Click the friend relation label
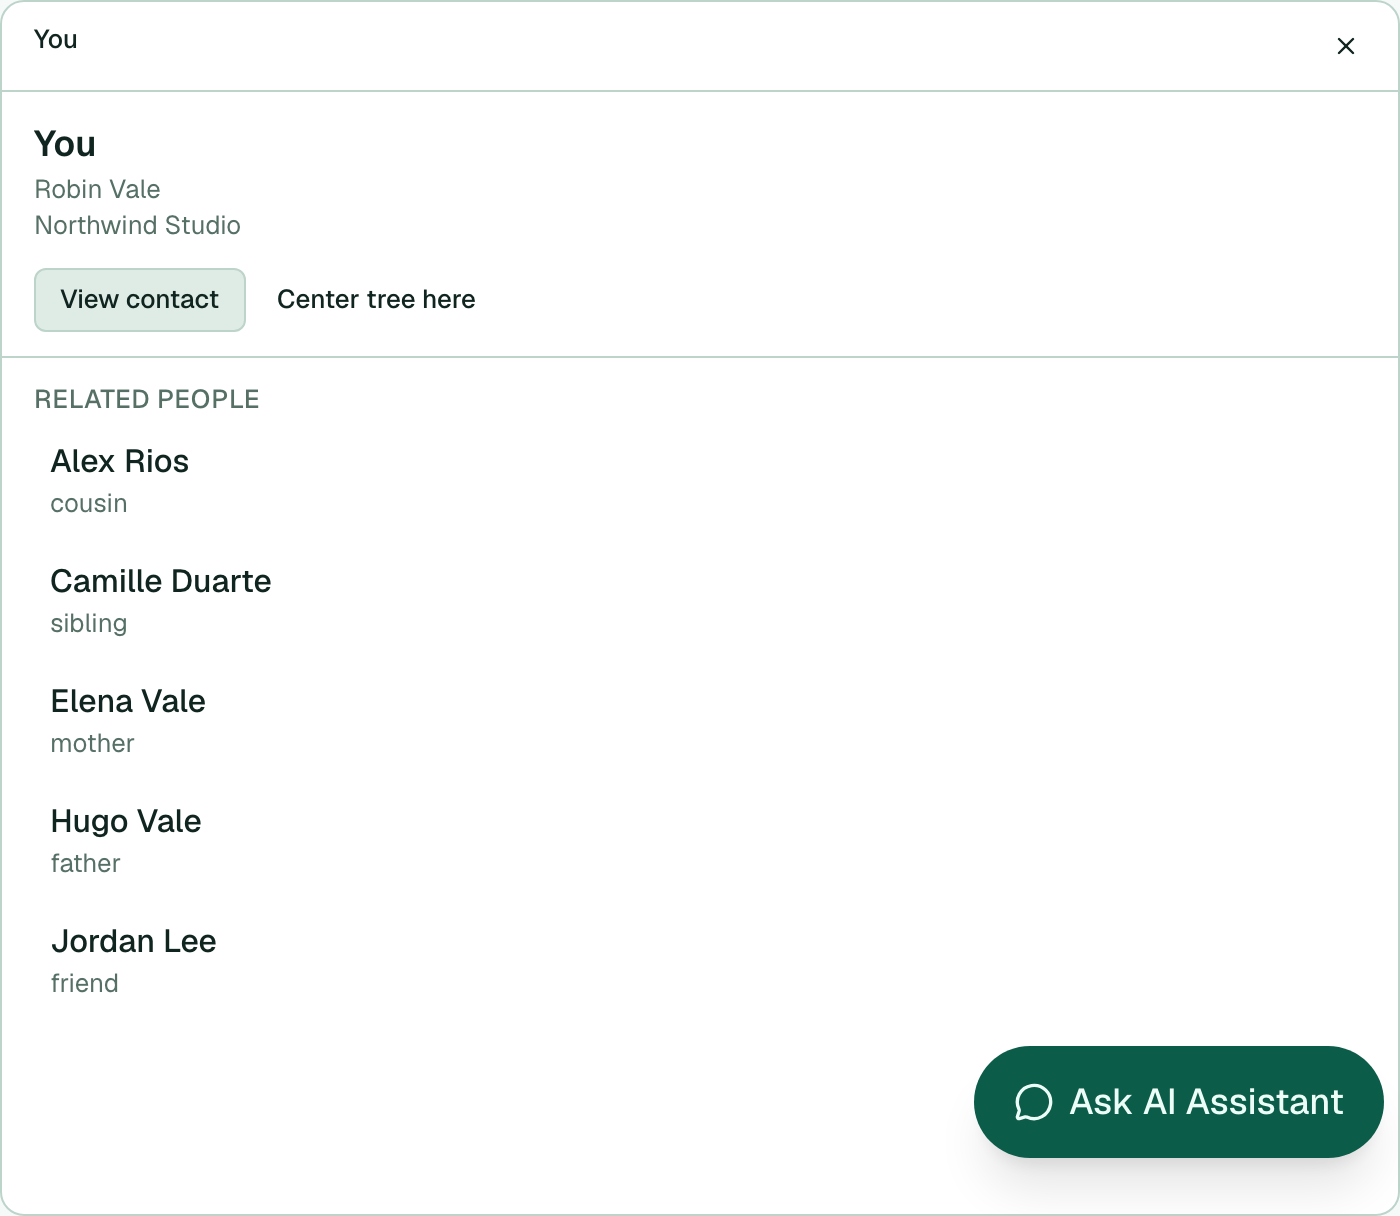Image resolution: width=1400 pixels, height=1216 pixels. click(x=84, y=983)
